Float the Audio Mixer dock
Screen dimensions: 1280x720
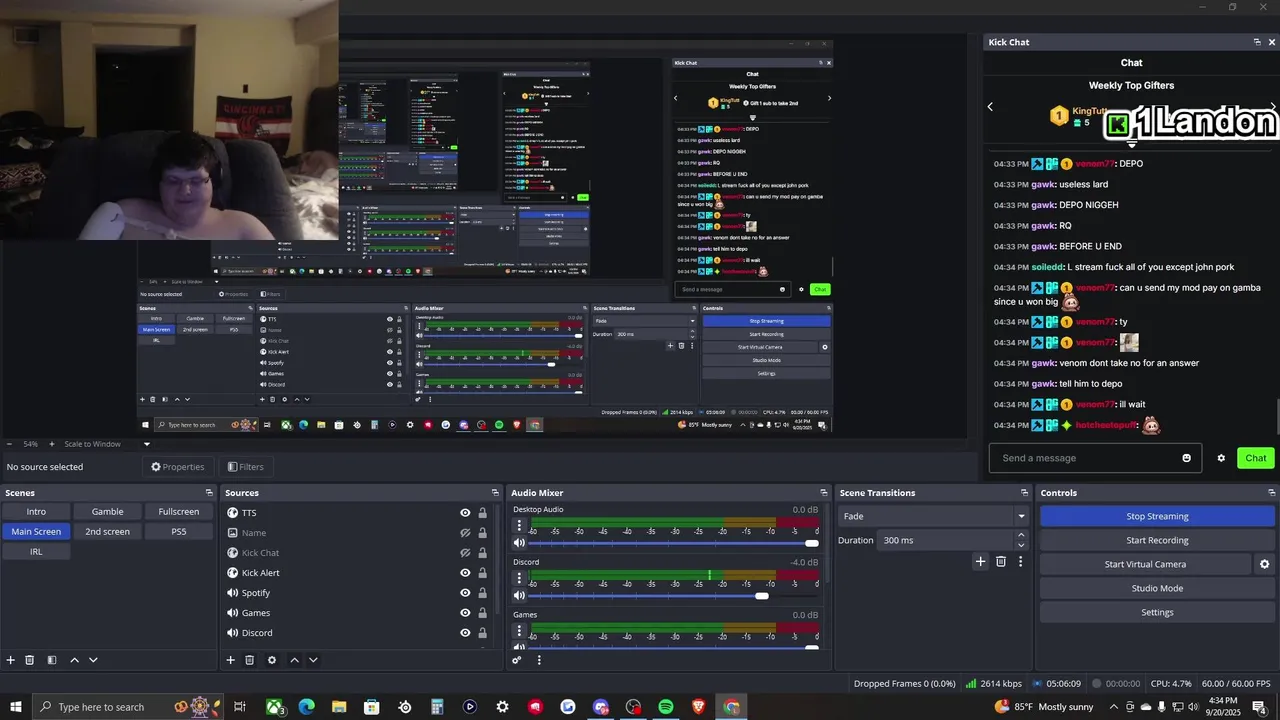point(824,493)
